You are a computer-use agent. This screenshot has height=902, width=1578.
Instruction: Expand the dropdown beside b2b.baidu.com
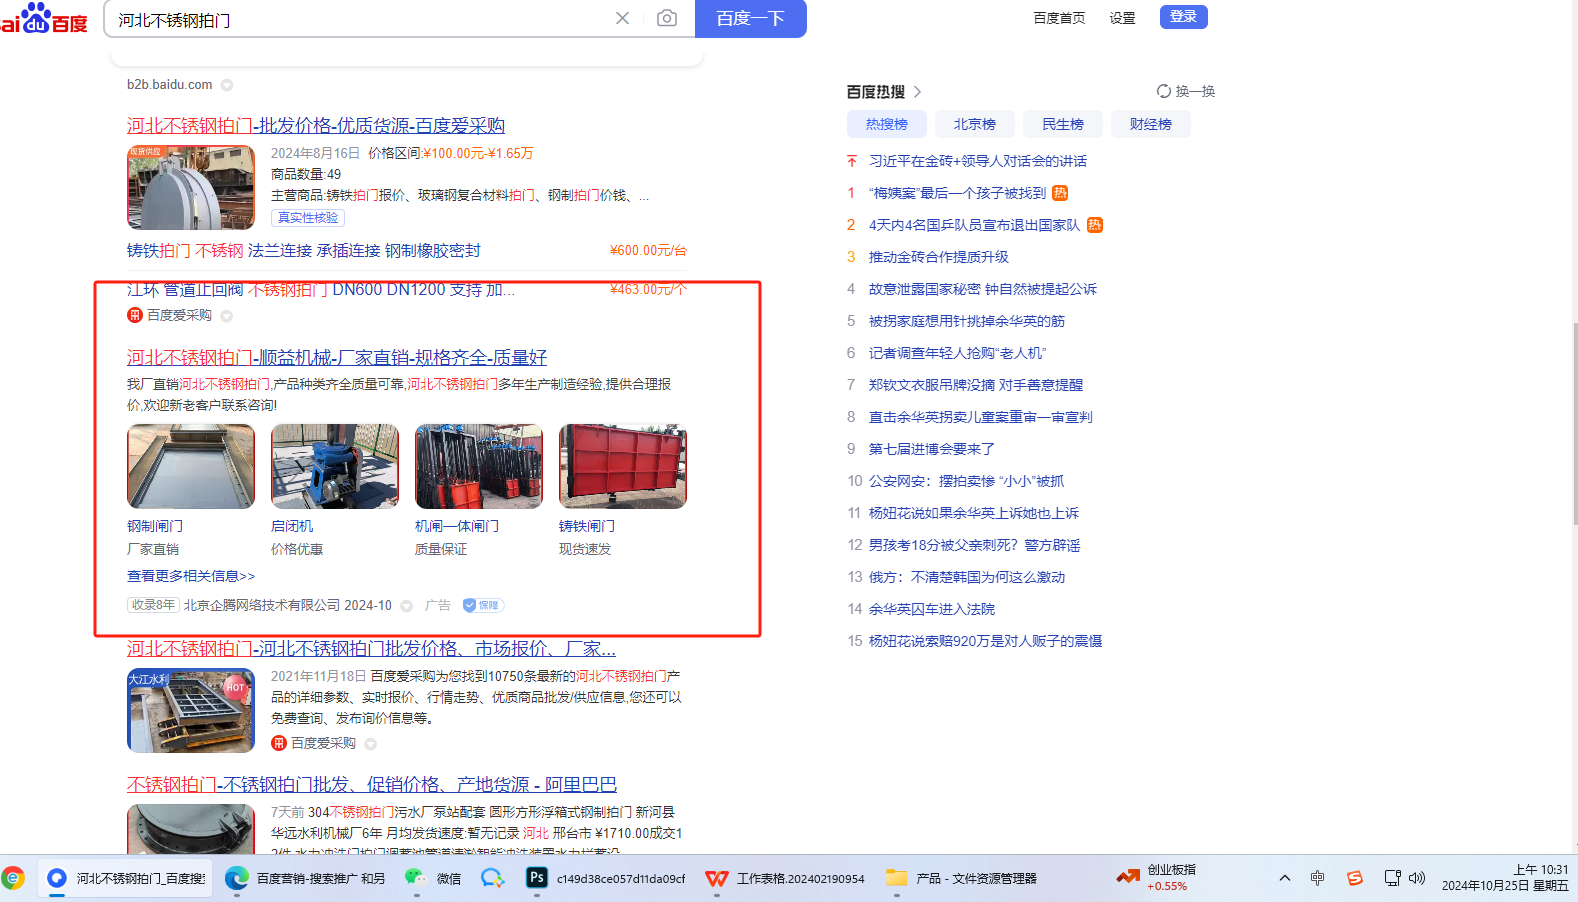(227, 85)
